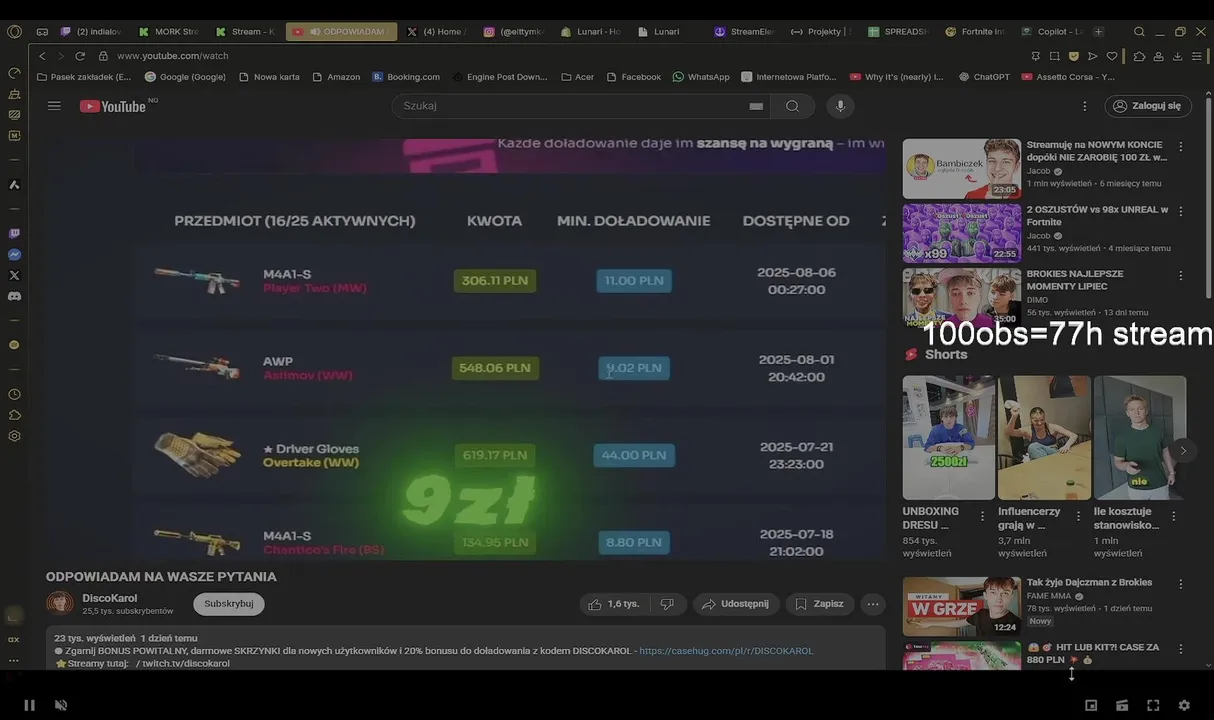Open more actions three-dot under video
The height and width of the screenshot is (720, 1214).
click(x=873, y=604)
